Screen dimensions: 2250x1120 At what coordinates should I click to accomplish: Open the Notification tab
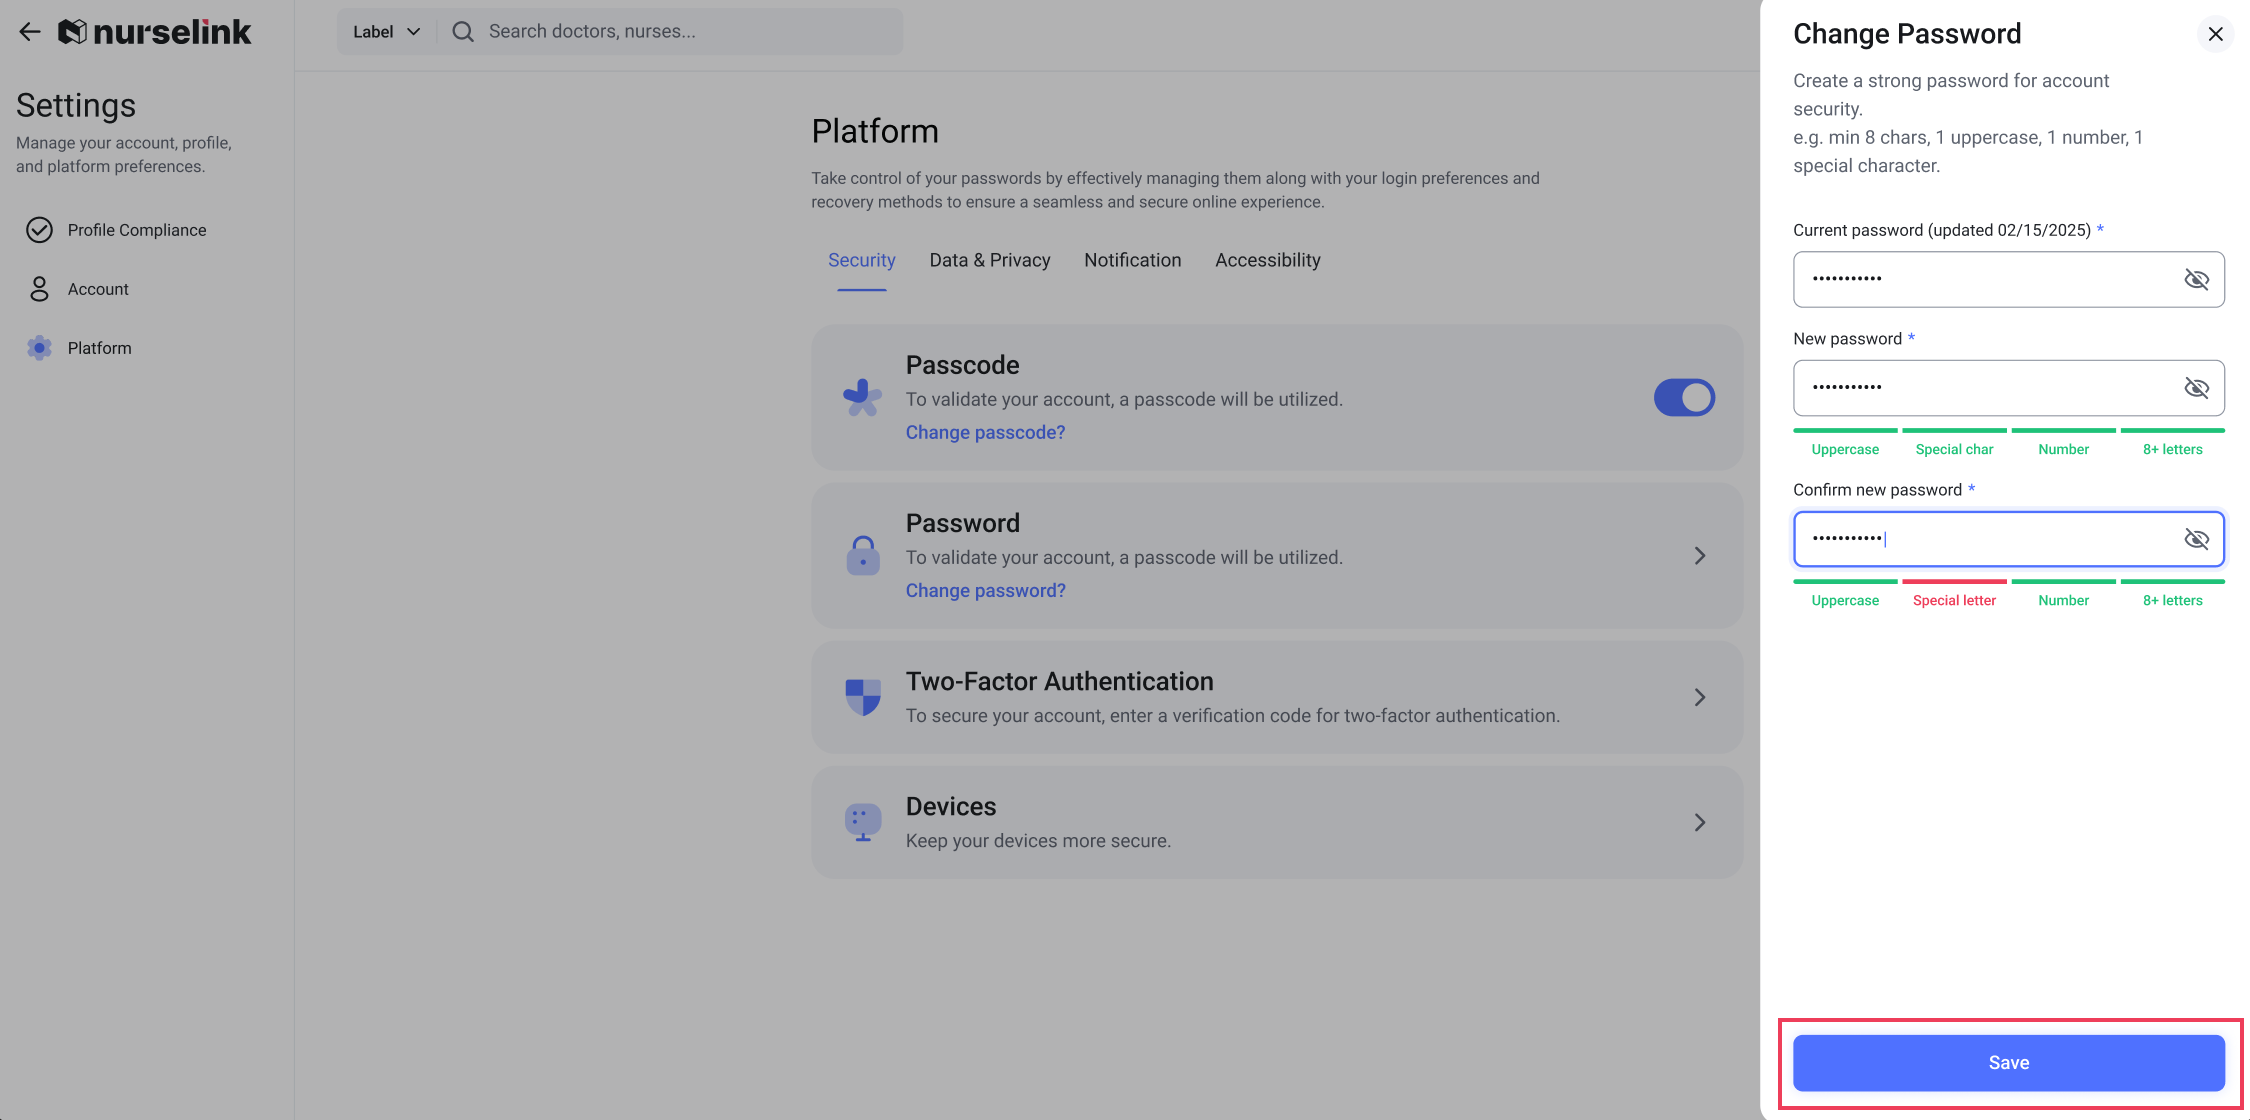[x=1132, y=260]
